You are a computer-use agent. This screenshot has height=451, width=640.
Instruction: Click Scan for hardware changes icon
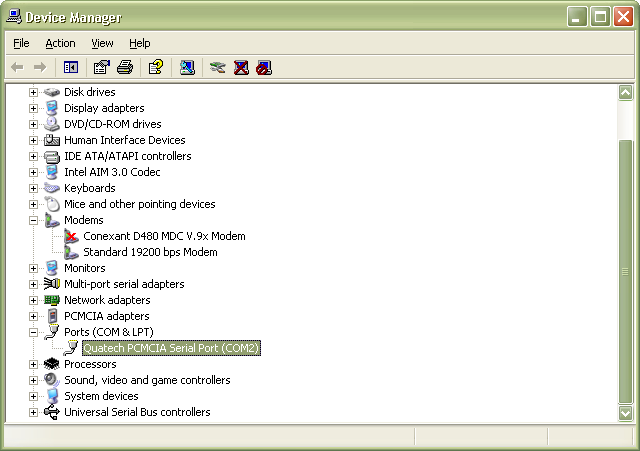187,67
